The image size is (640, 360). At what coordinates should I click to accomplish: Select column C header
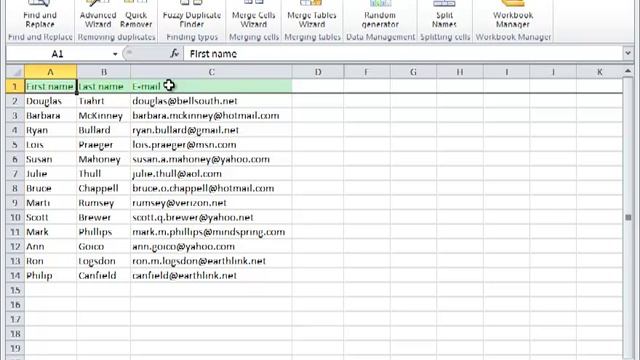click(x=211, y=72)
